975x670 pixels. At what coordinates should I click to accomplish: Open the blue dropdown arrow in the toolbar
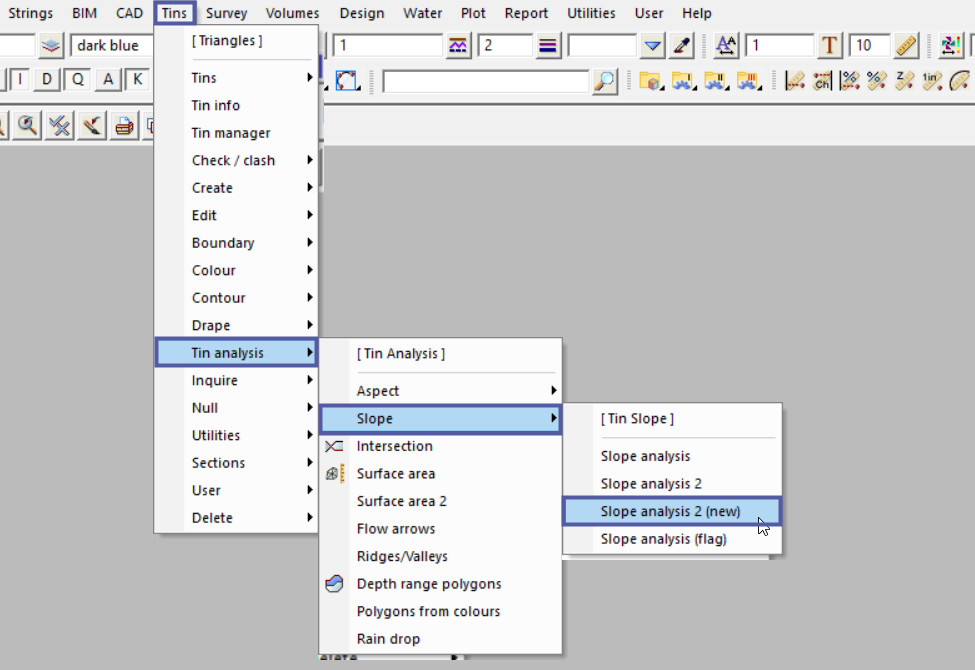point(652,46)
